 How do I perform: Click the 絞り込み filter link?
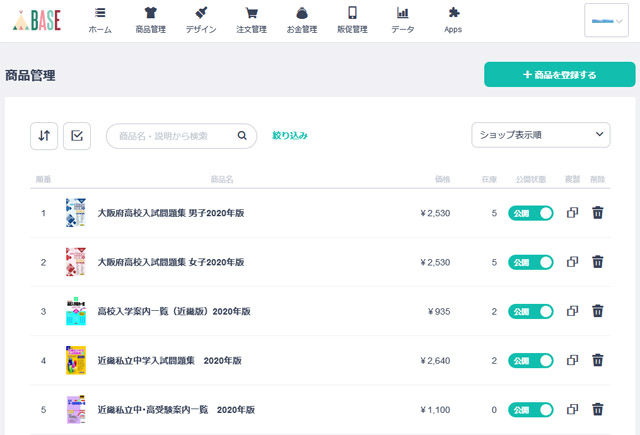click(x=290, y=135)
